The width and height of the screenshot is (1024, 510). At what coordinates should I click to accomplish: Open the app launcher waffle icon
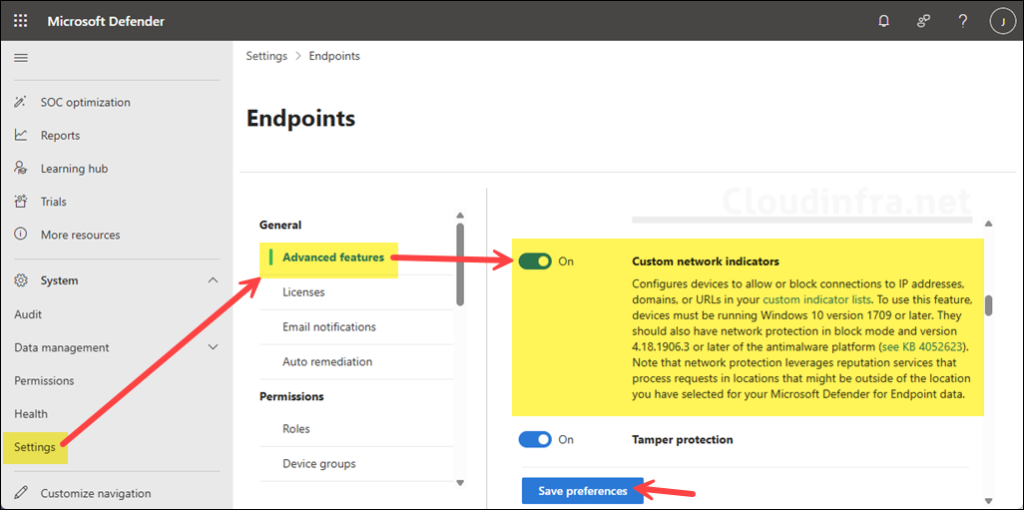[x=21, y=21]
